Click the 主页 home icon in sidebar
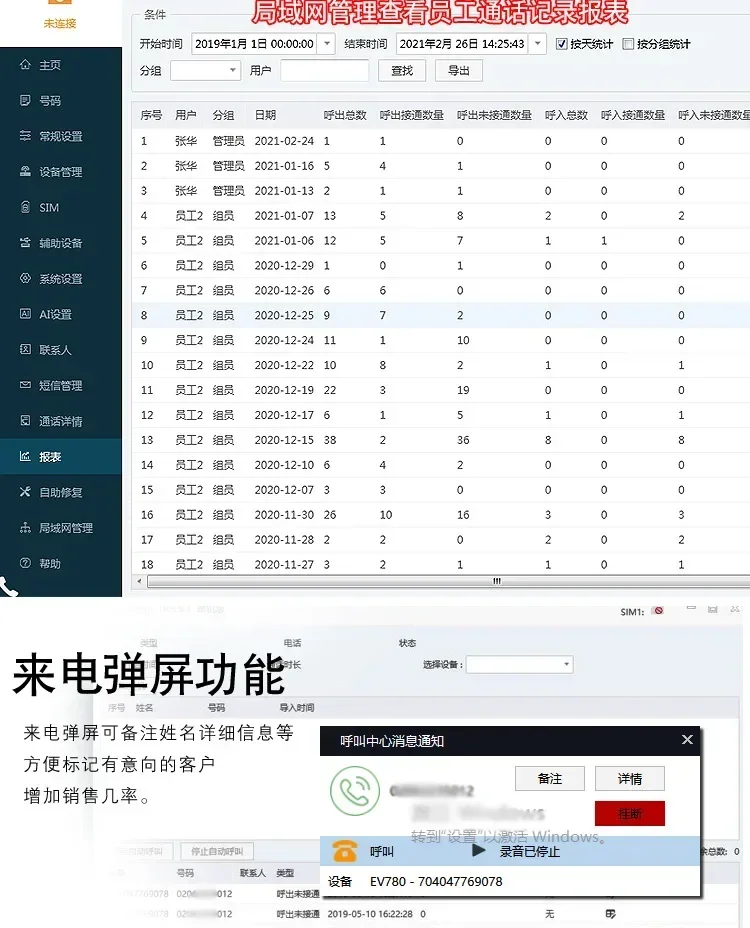This screenshot has width=750, height=928. click(25, 65)
